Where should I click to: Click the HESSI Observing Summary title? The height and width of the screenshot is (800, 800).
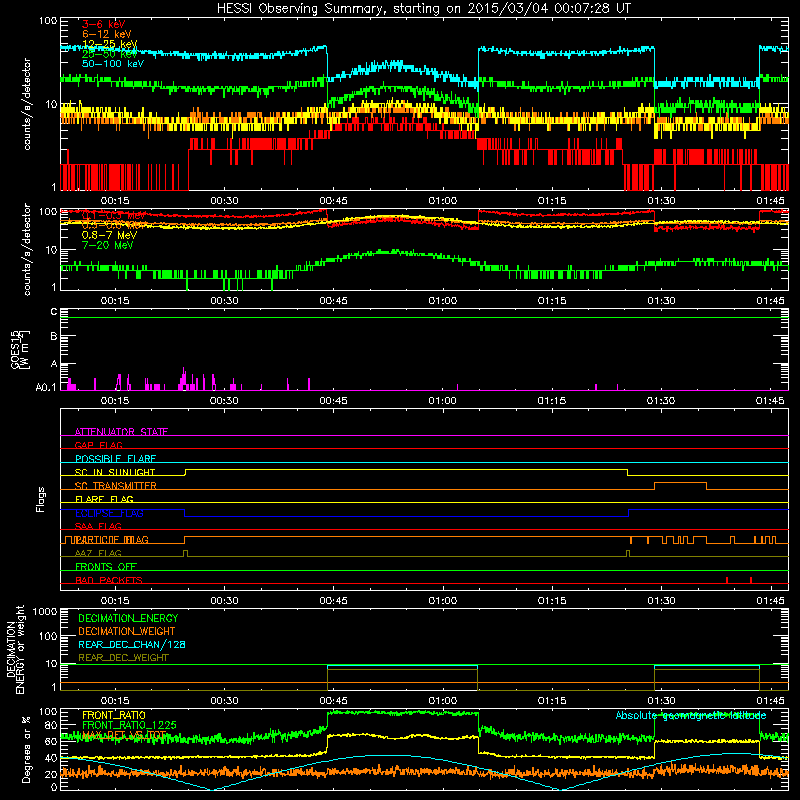point(424,9)
